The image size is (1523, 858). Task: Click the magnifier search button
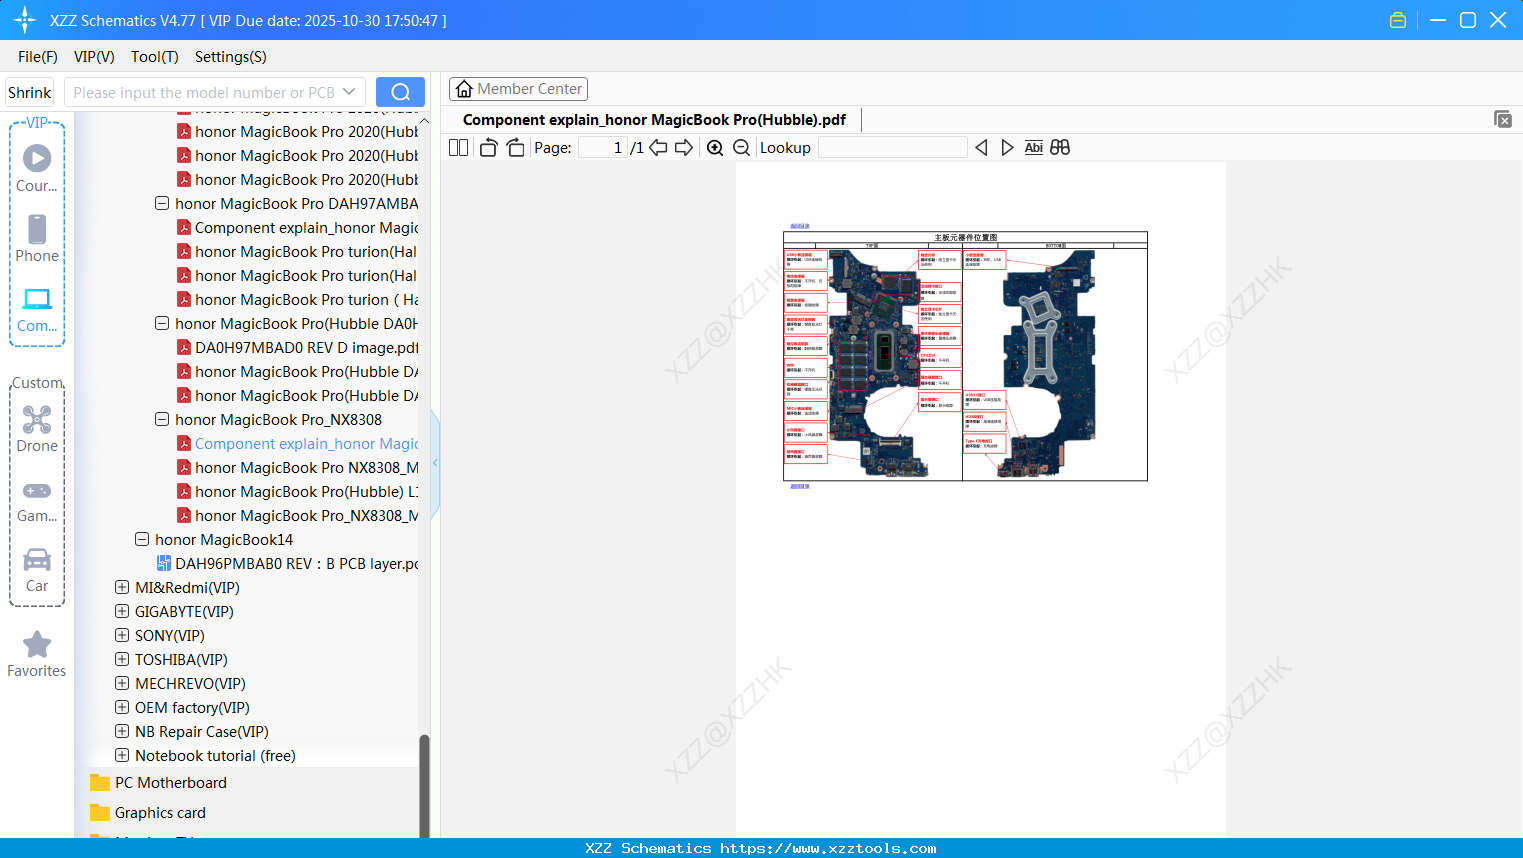click(400, 92)
